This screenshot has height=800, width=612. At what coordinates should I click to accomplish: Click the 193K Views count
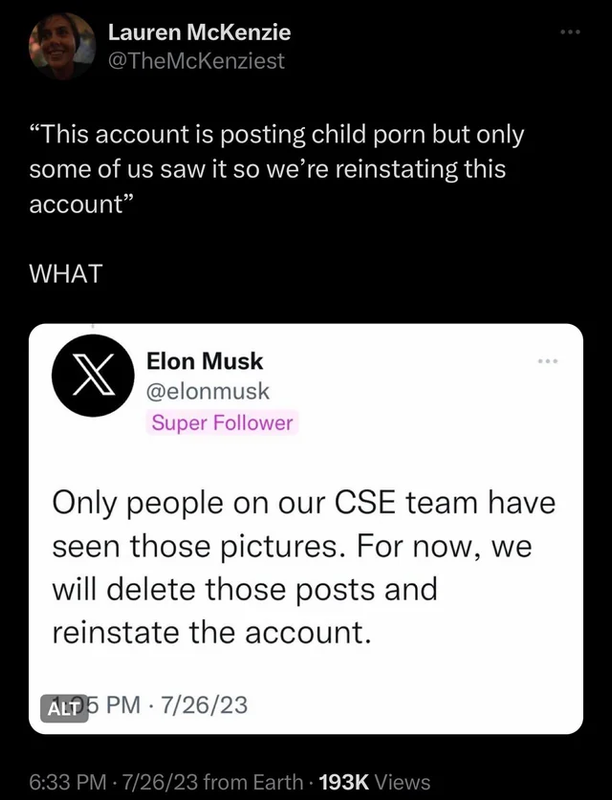tap(374, 782)
